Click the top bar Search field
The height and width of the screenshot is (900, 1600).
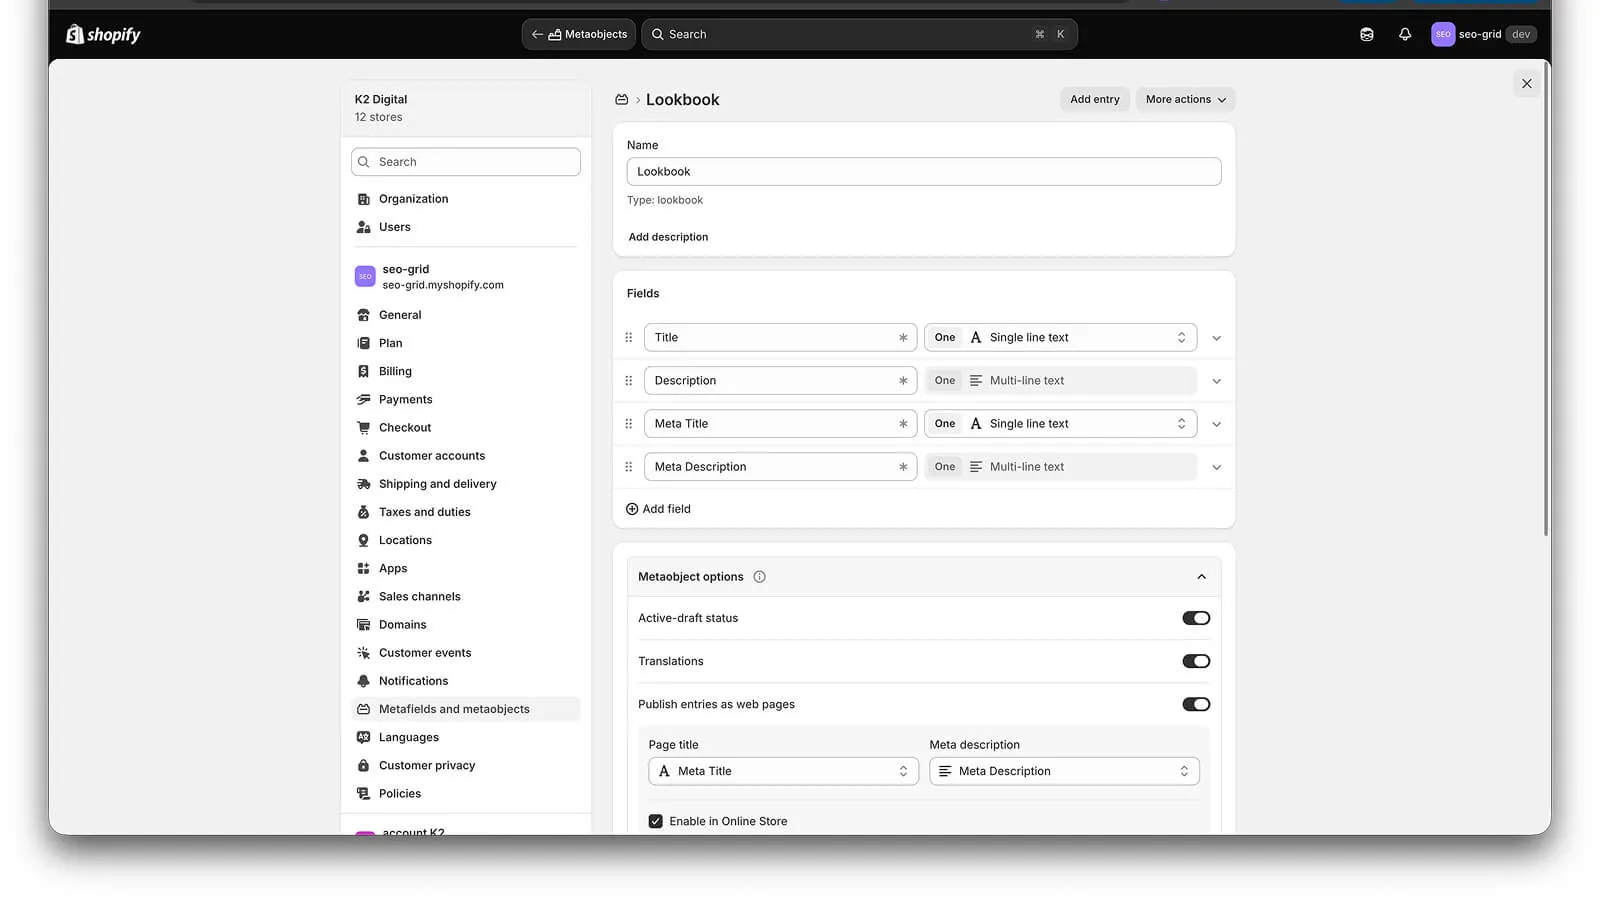pos(859,34)
